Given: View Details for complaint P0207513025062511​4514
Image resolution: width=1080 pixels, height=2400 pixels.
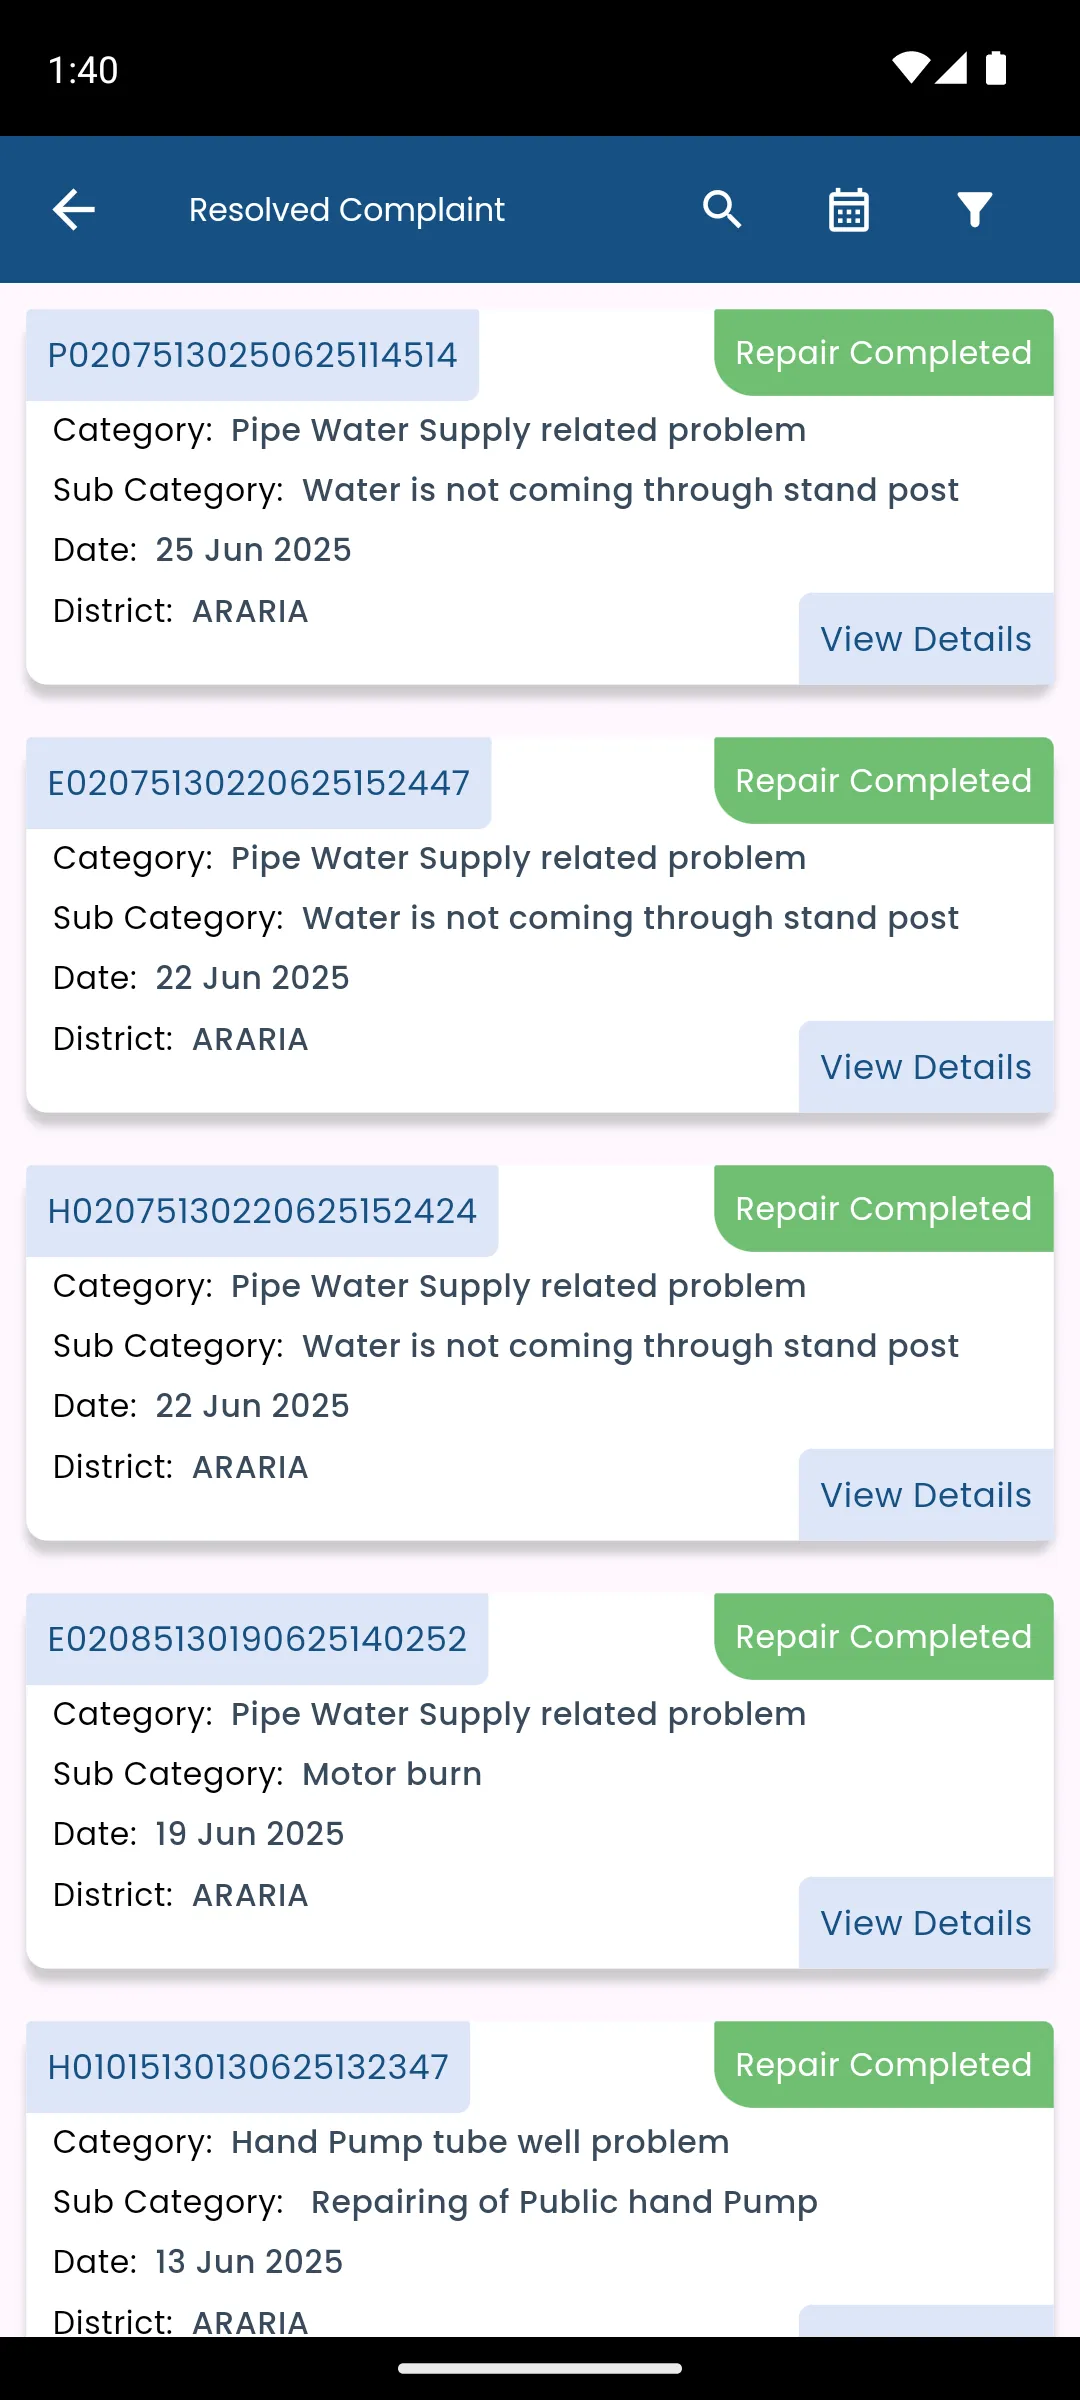Looking at the screenshot, I should [925, 639].
